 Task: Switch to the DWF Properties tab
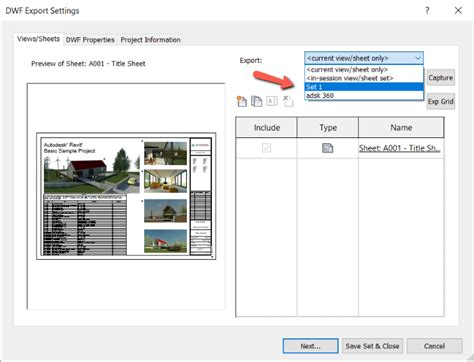(90, 40)
